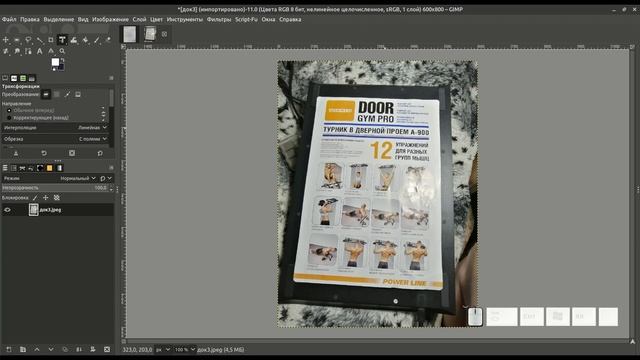
Task: Toggle lock alpha channel icon
Action: click(x=57, y=198)
